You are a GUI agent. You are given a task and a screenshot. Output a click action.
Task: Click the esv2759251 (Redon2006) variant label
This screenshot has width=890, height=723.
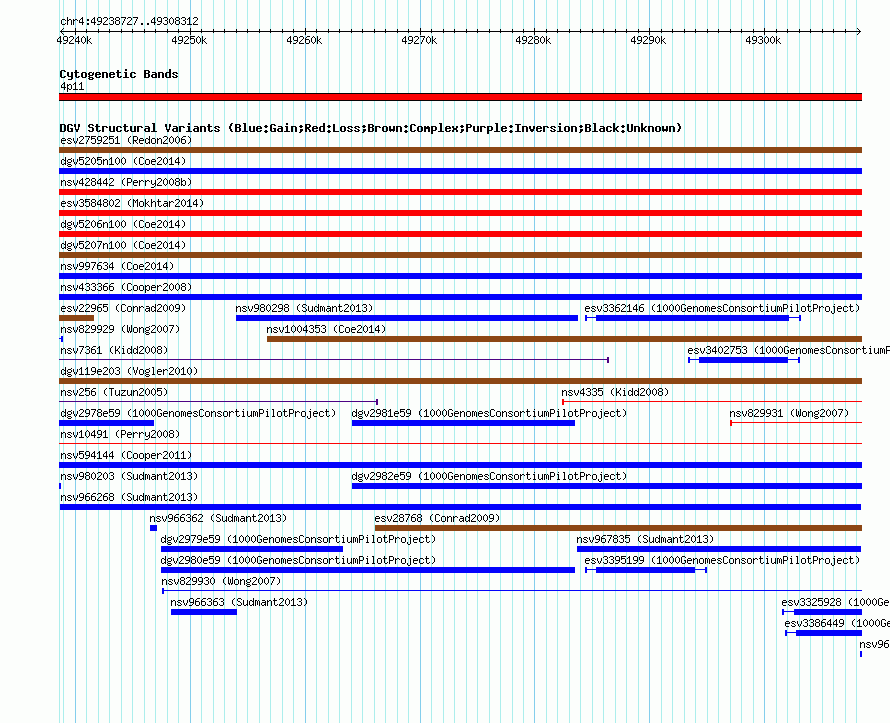tap(126, 140)
